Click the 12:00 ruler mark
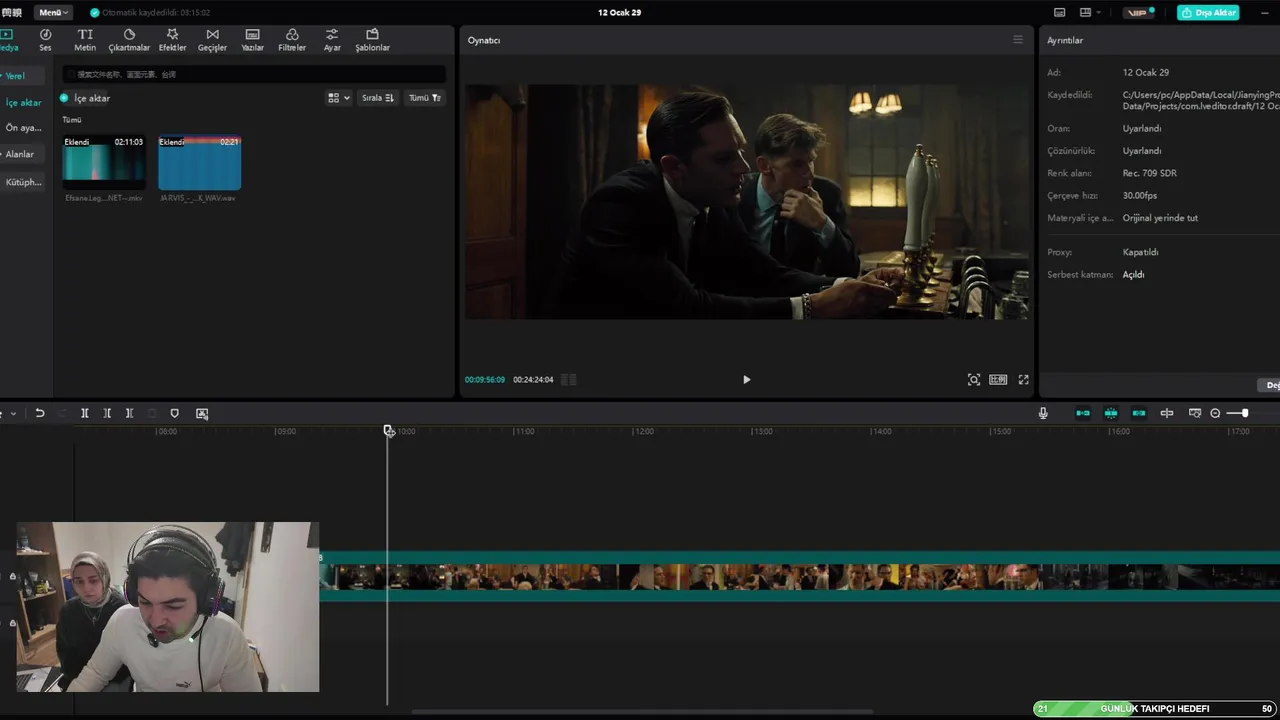This screenshot has height=720, width=1280. click(x=643, y=431)
